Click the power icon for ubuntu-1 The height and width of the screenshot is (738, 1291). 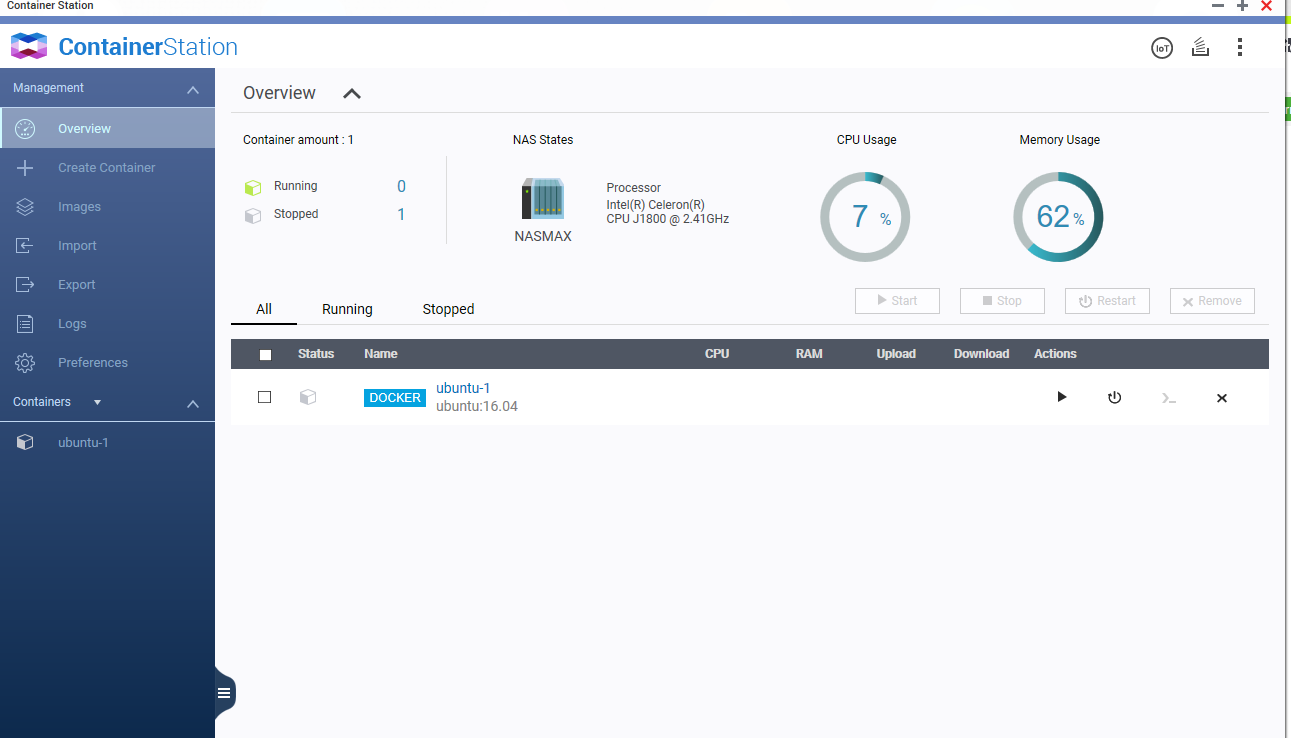click(1114, 397)
